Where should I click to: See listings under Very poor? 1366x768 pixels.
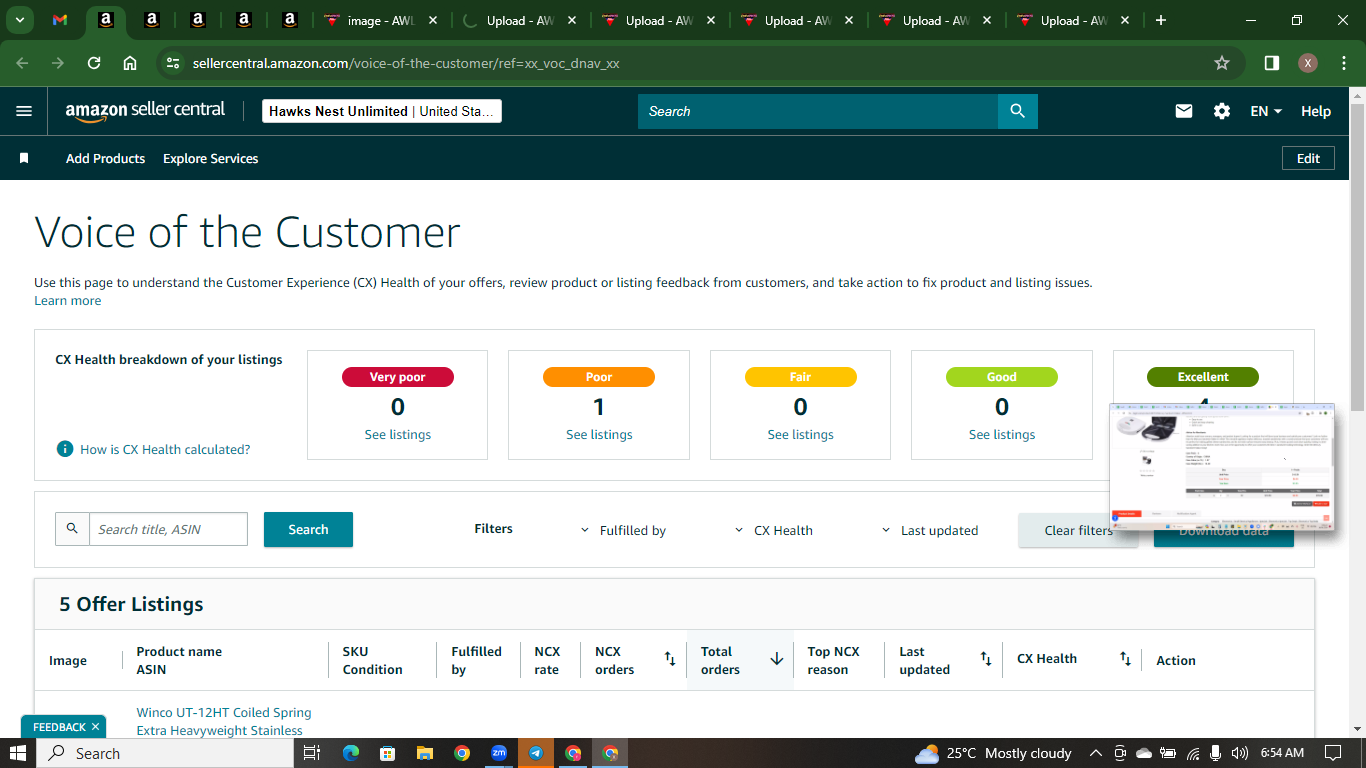[398, 434]
